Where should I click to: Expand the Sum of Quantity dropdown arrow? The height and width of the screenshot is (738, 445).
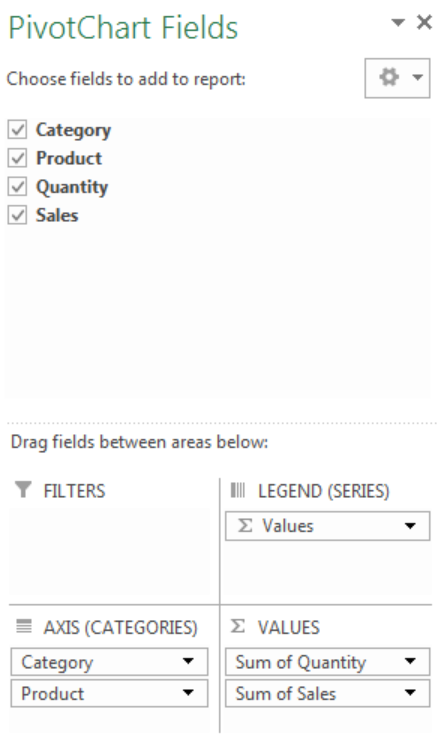click(410, 662)
